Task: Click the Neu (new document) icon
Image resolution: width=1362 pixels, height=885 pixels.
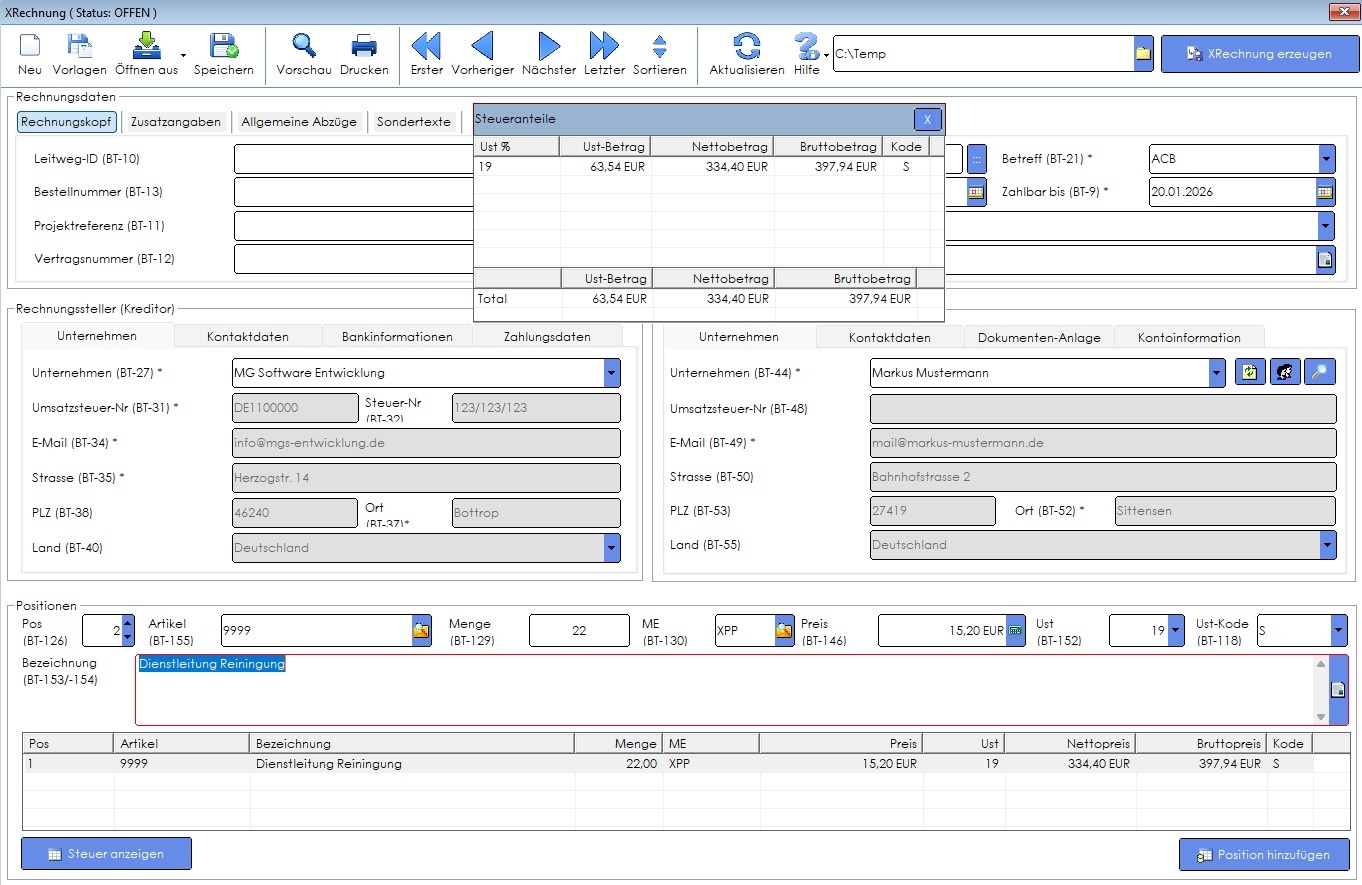Action: (30, 47)
